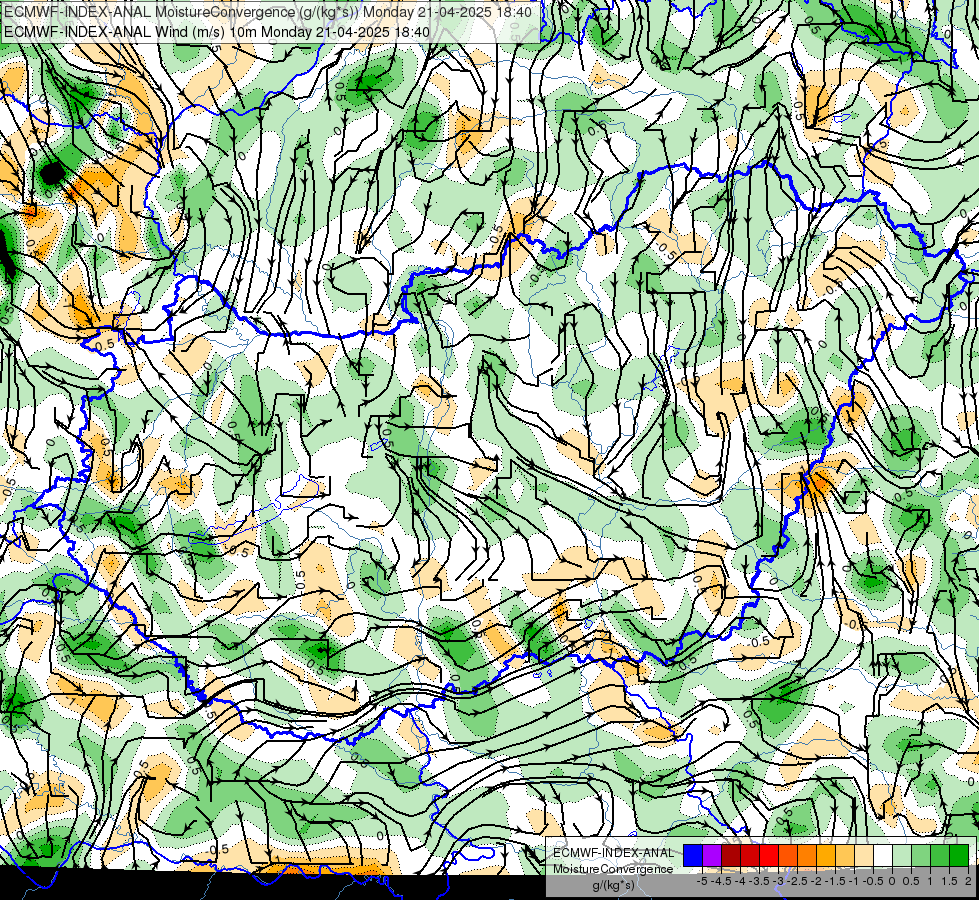
Task: Click the darkest red legend swatch
Action: (731, 856)
